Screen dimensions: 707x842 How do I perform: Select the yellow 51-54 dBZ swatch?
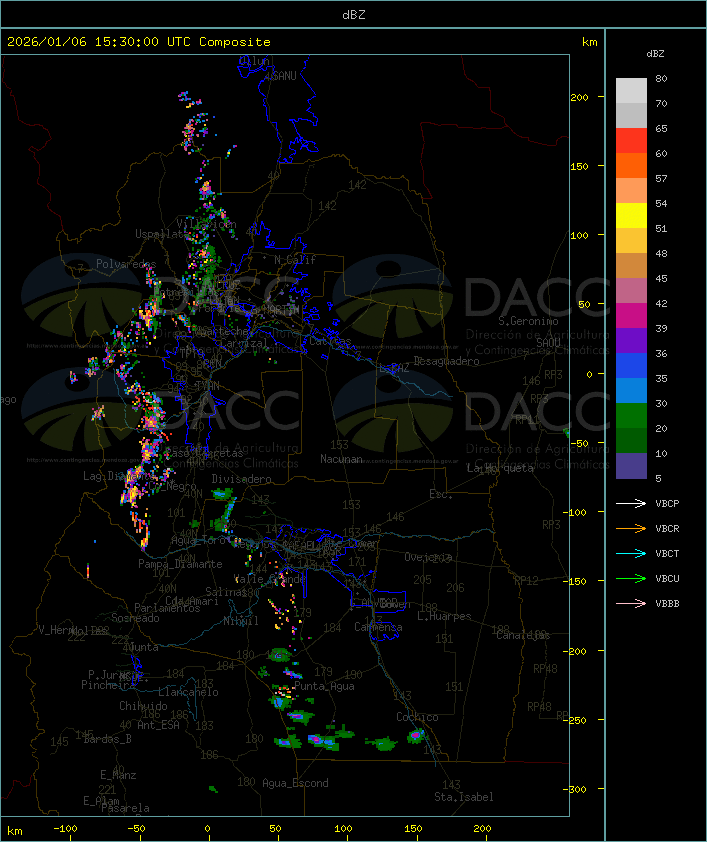(x=631, y=216)
